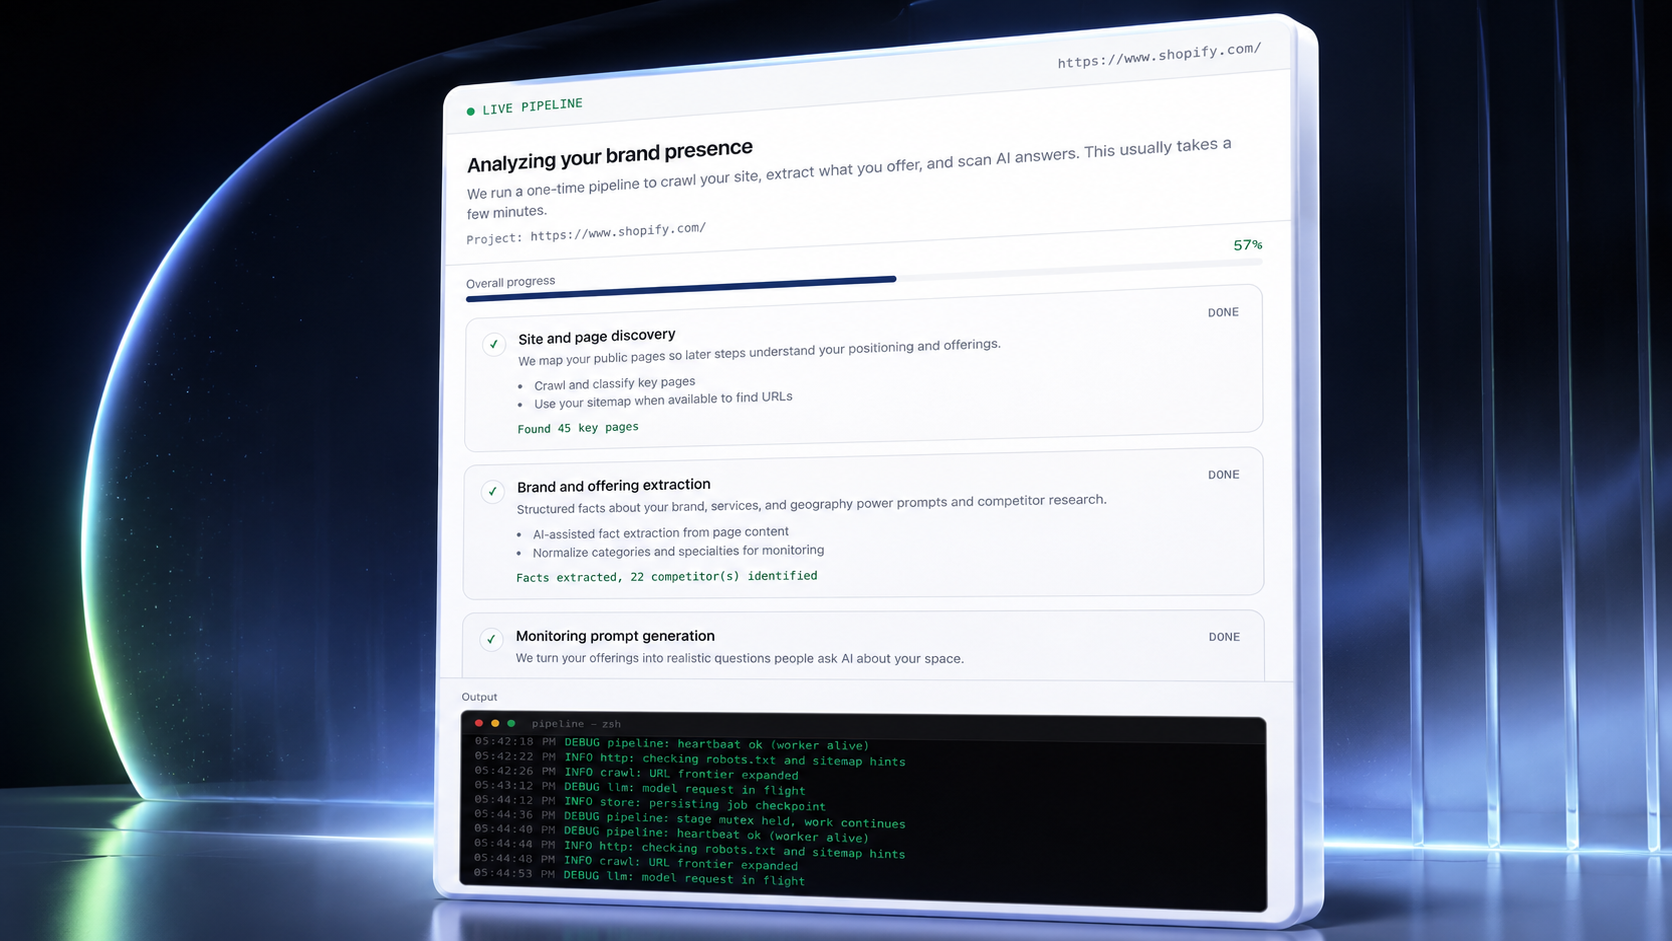Click the shopify.com URL at the top right

coord(1159,55)
